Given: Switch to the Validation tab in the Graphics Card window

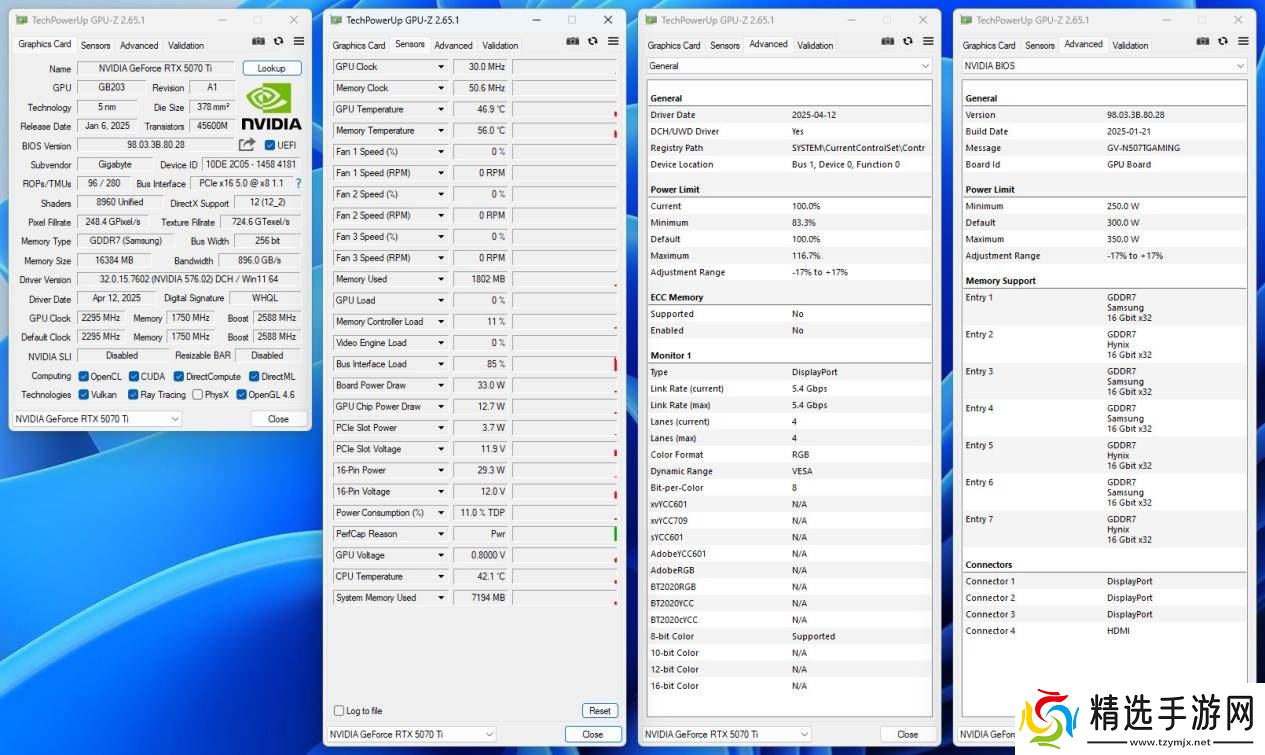Looking at the screenshot, I should coord(186,45).
